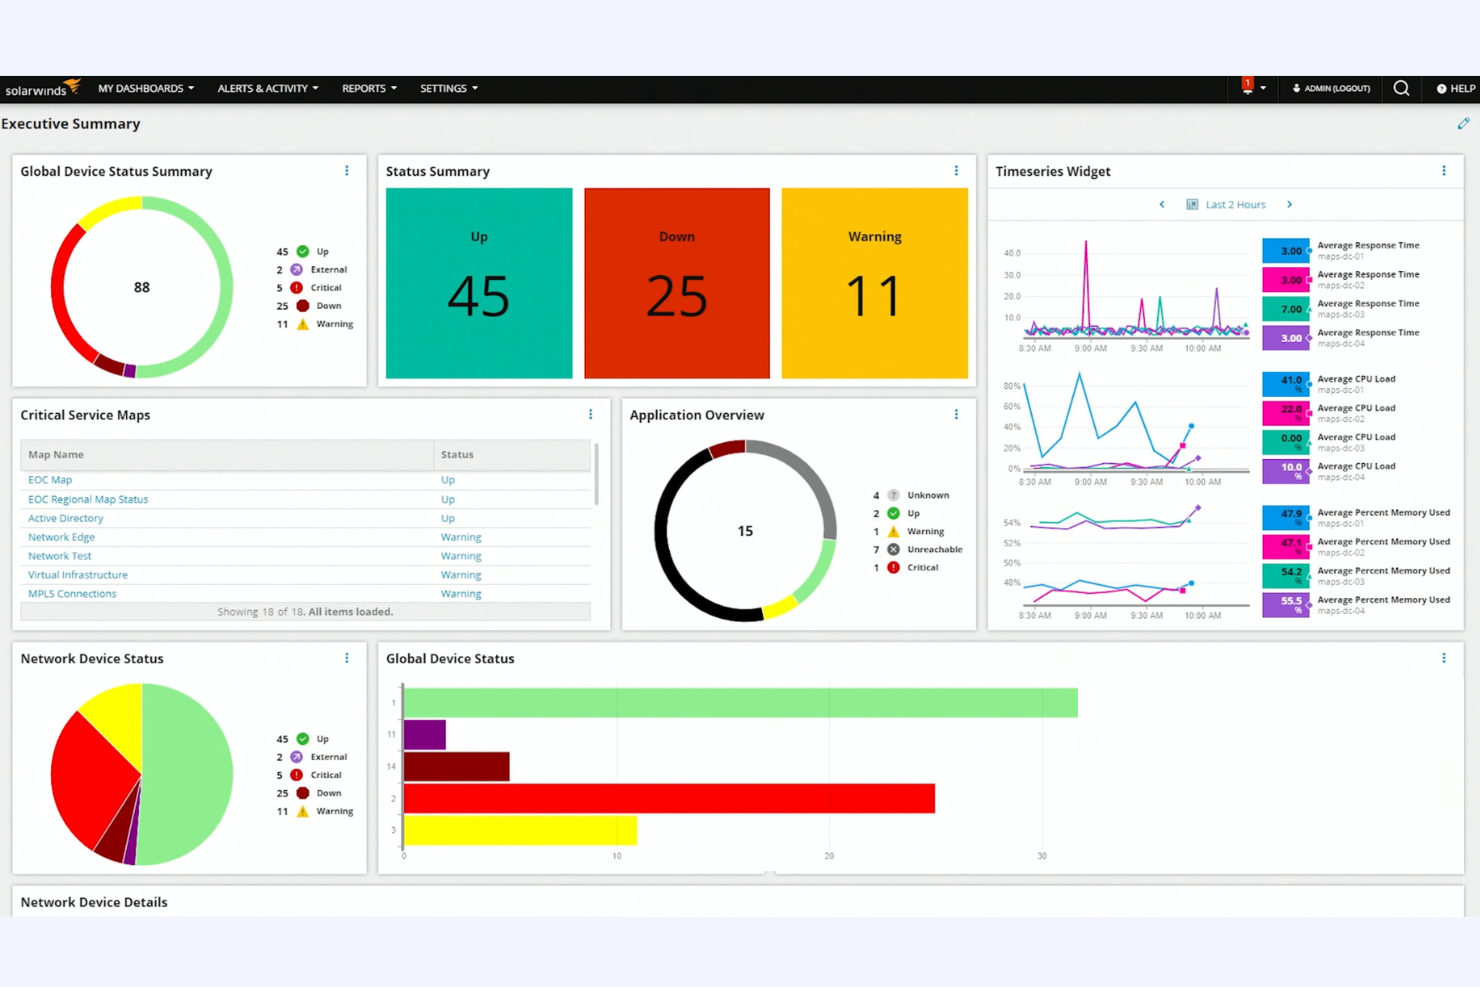Open the Network Device Status widget menu
The height and width of the screenshot is (987, 1480).
point(347,657)
